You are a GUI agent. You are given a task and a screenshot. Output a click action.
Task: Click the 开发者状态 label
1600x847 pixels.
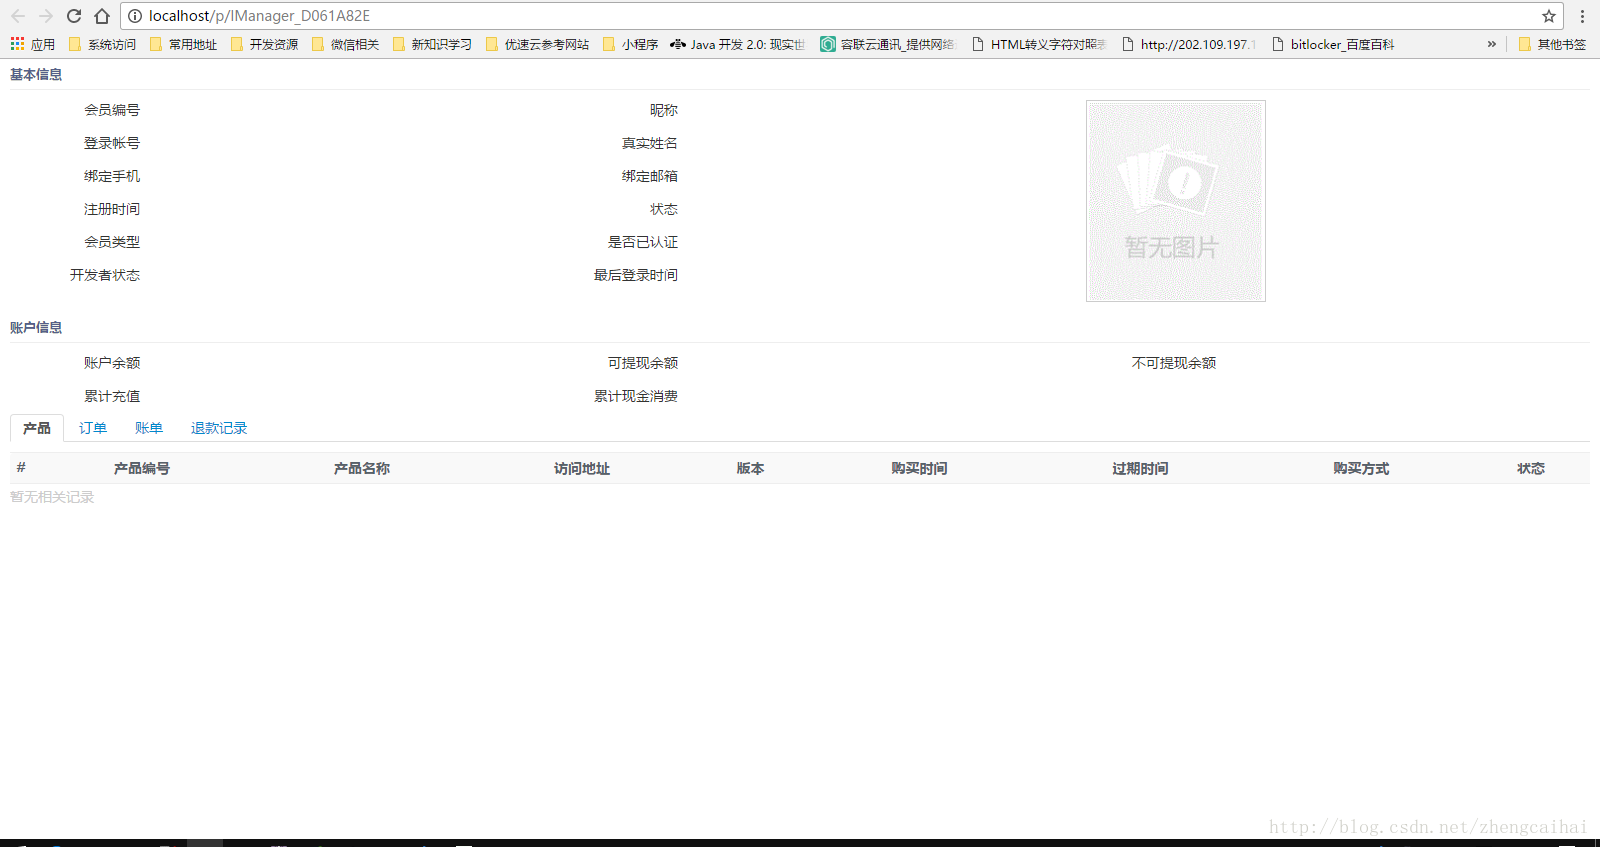(105, 275)
